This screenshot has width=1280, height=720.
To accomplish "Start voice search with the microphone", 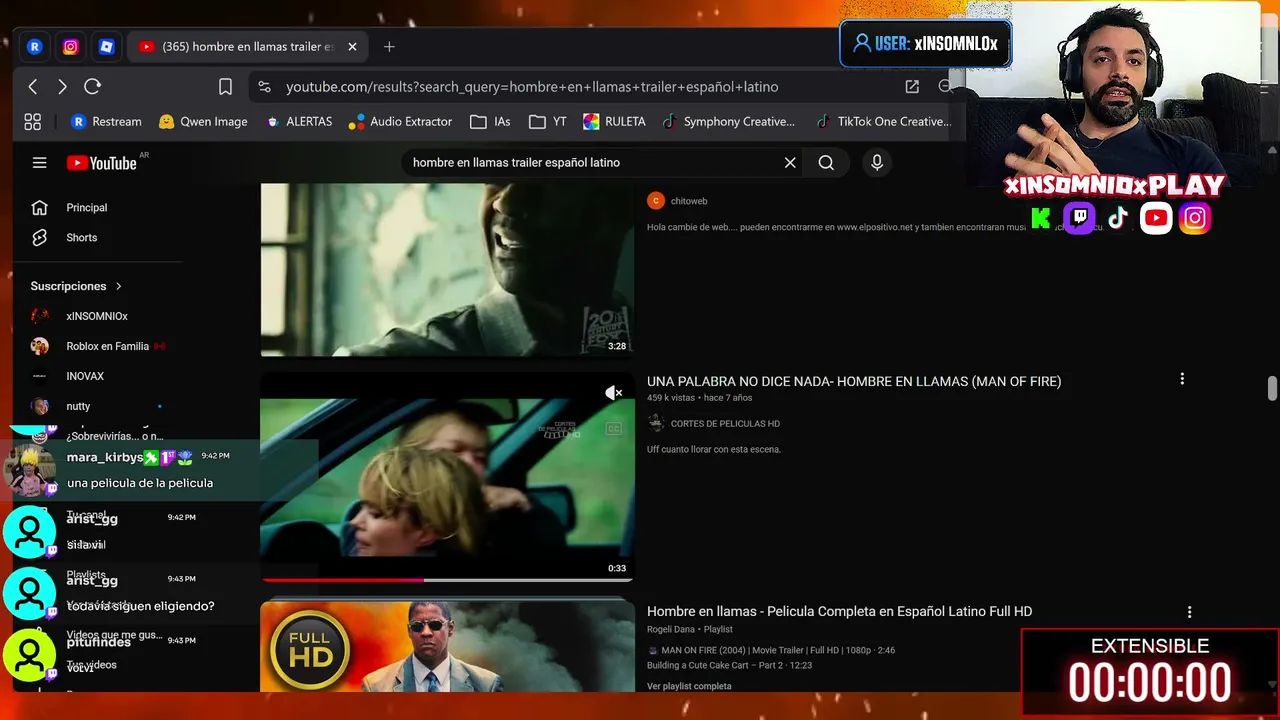I will (877, 163).
